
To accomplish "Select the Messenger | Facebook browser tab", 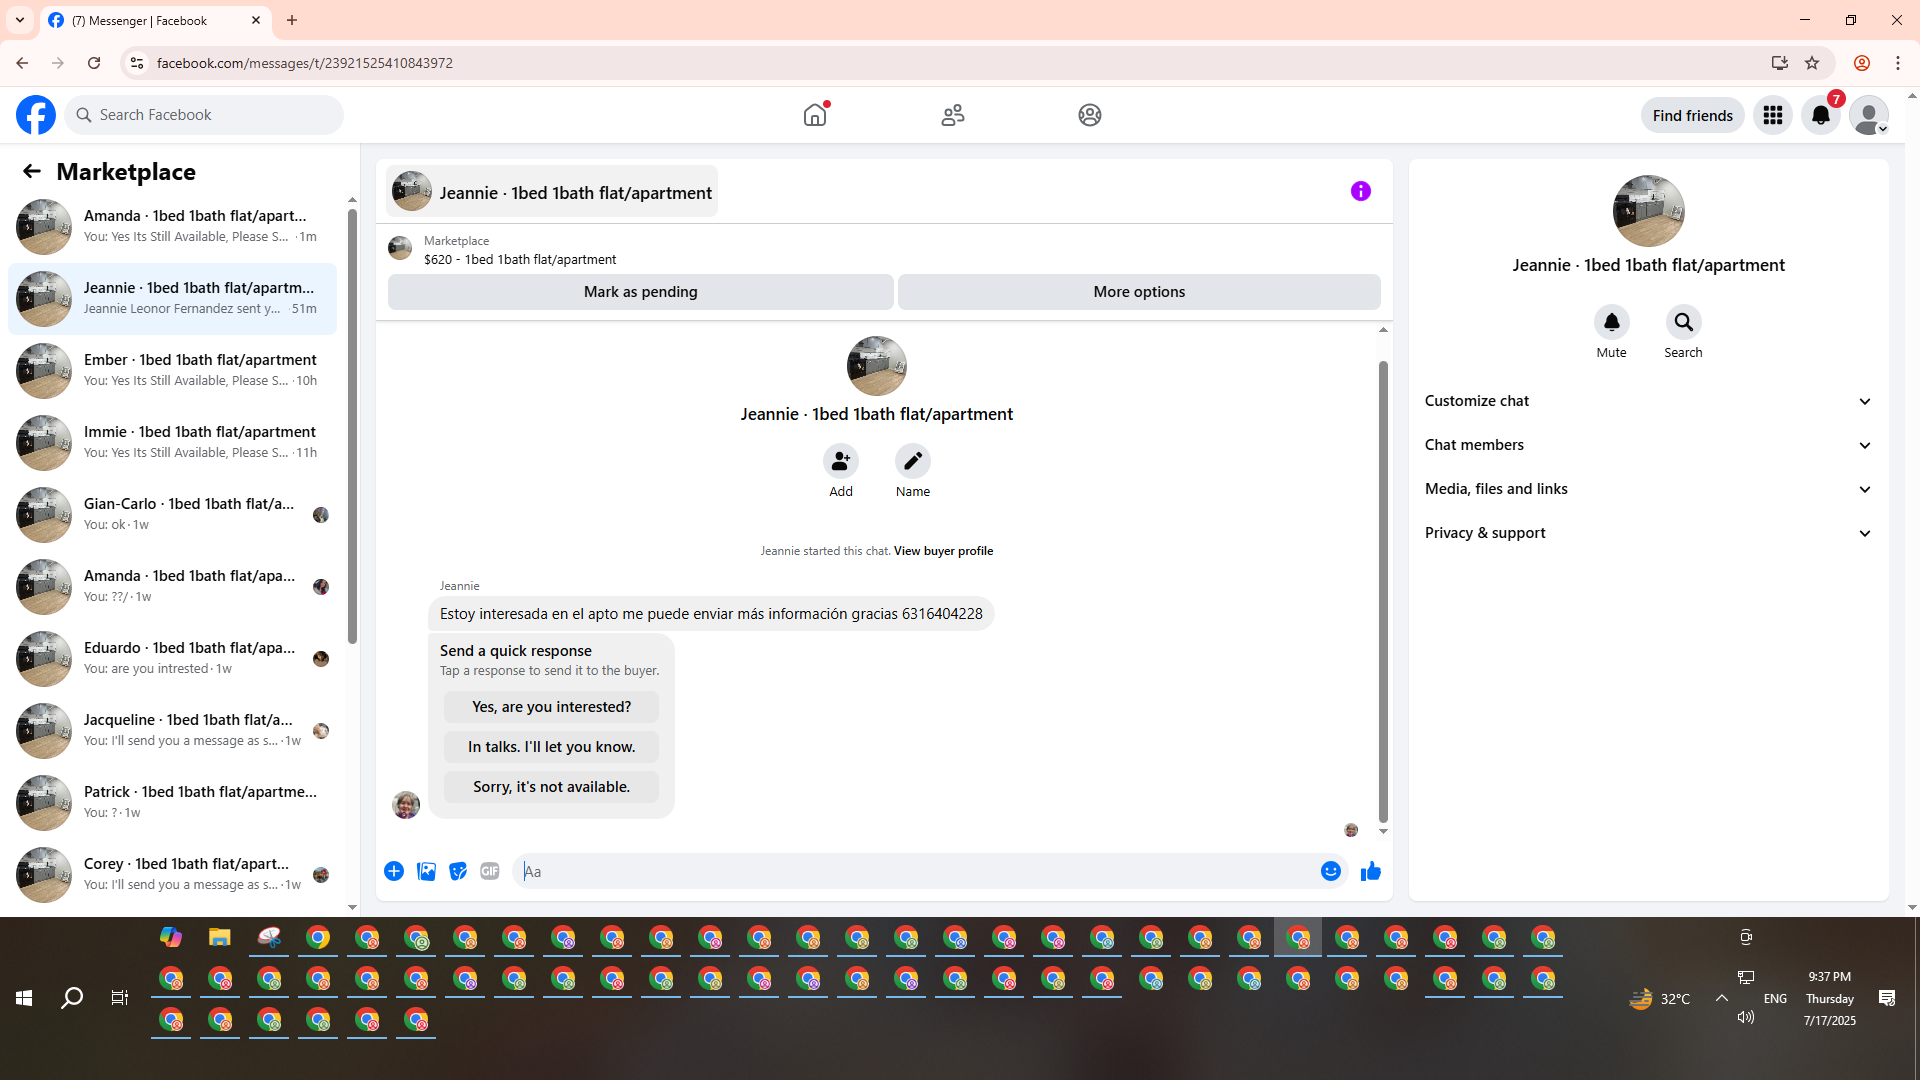I will (x=155, y=20).
